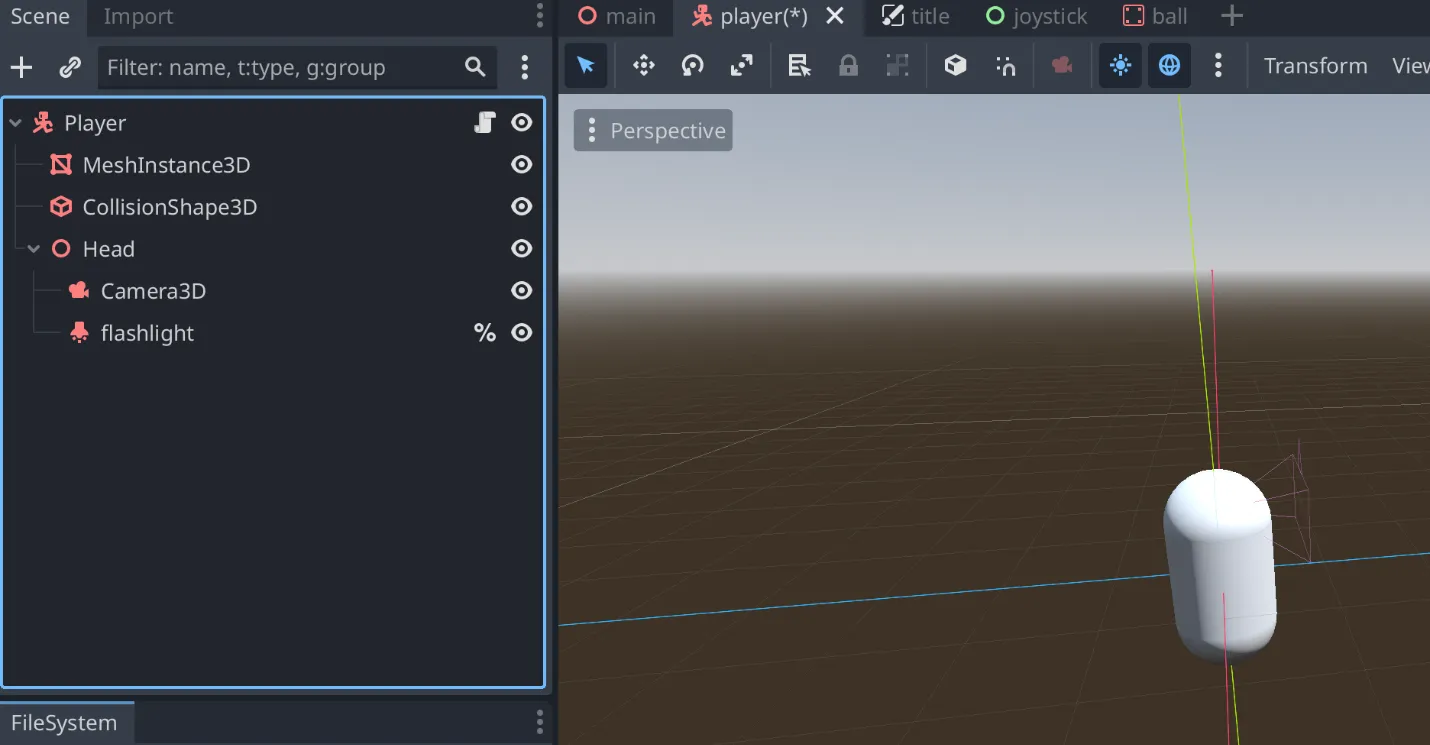The width and height of the screenshot is (1430, 745).
Task: Click the add child node plus icon
Action: click(21, 68)
